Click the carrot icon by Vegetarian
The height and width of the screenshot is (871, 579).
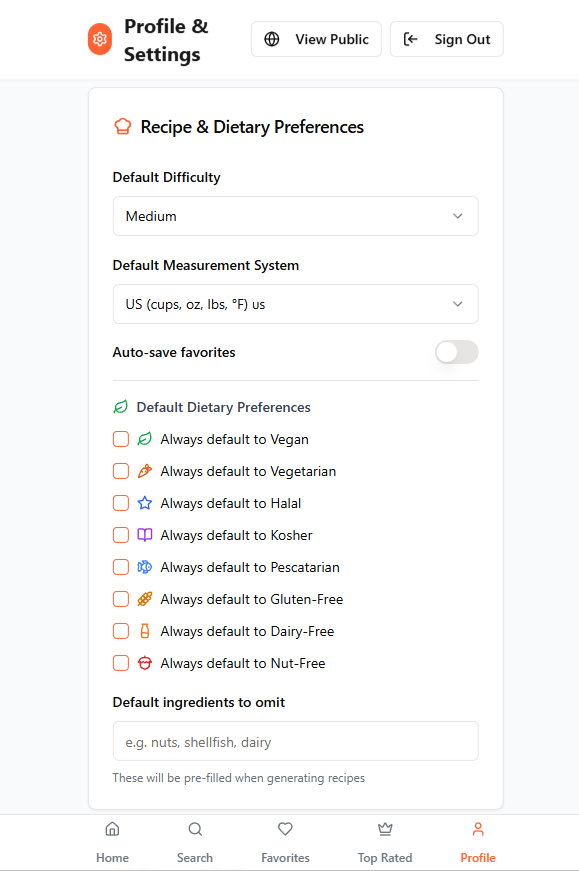click(x=144, y=471)
